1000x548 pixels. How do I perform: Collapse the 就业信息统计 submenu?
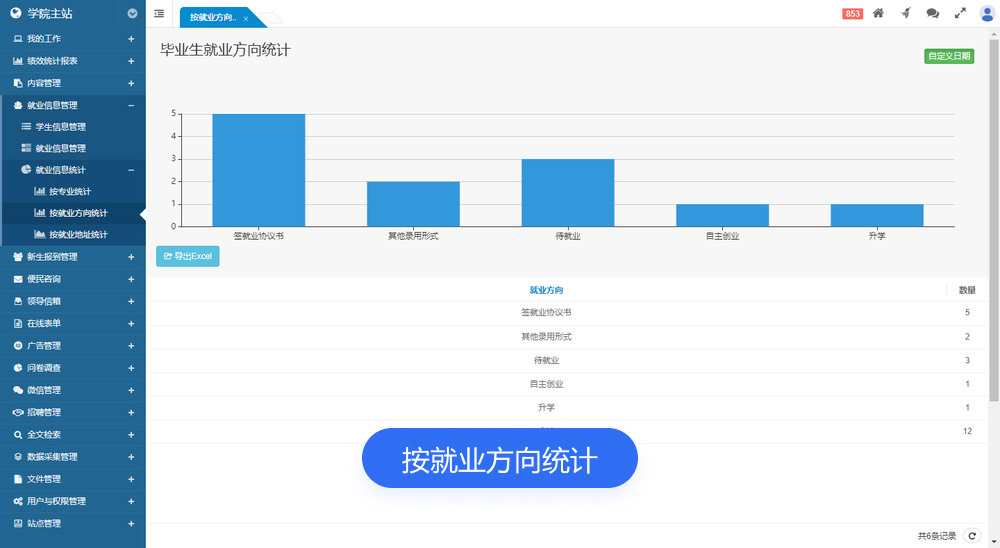tap(131, 170)
